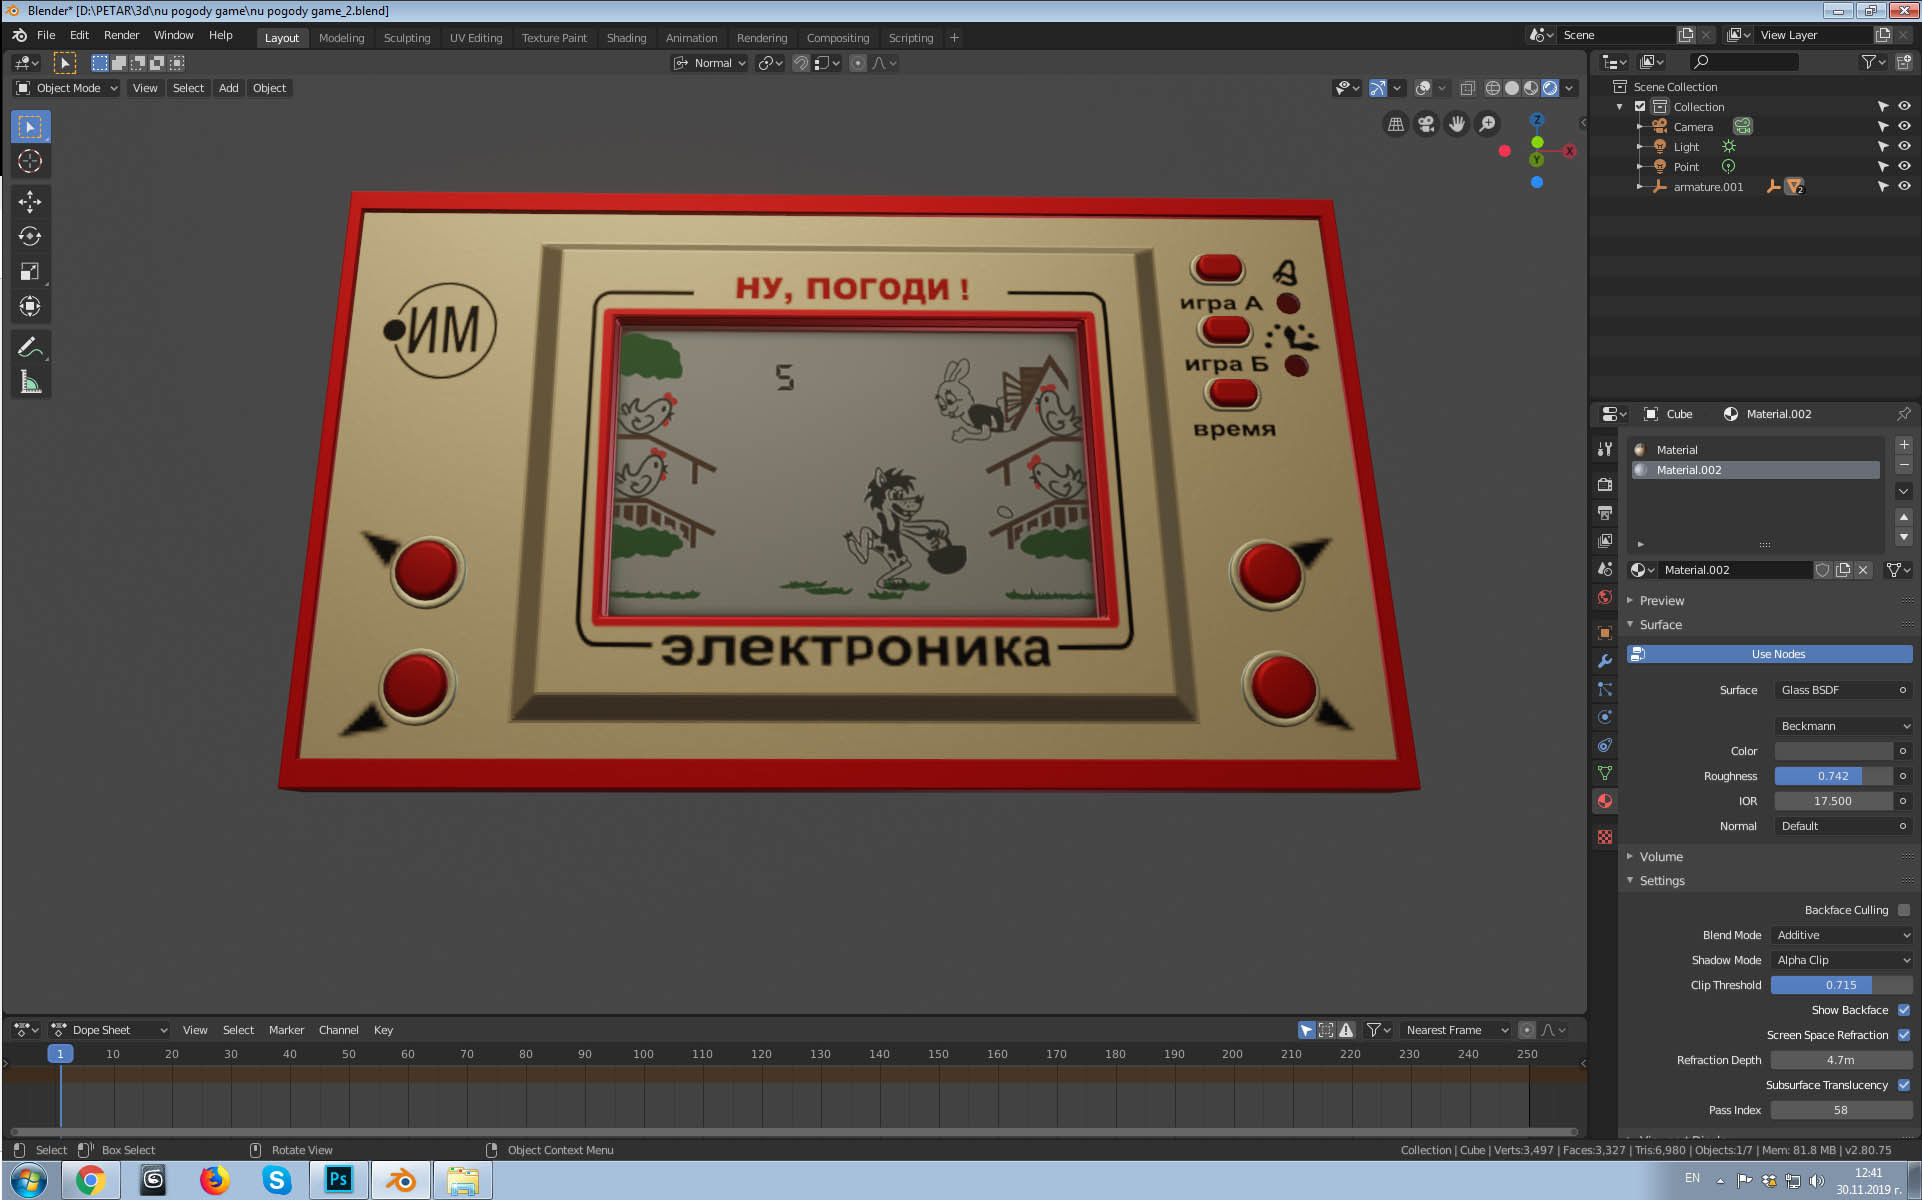Open Chrome from the taskbar

point(91,1181)
